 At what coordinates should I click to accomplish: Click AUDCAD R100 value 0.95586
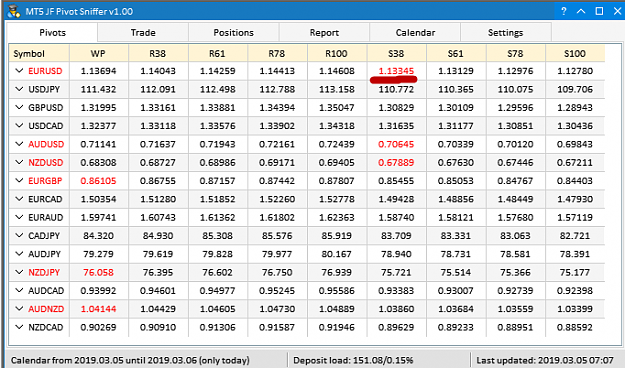[x=336, y=291]
